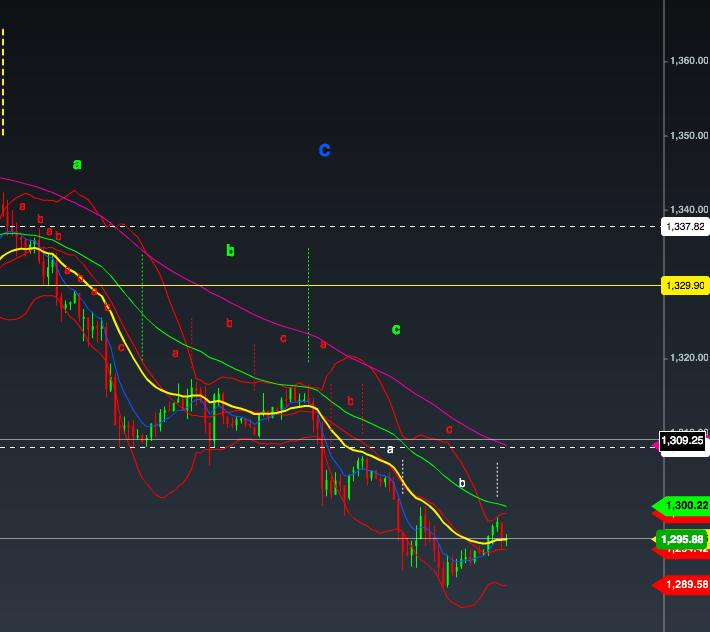
Task: Click the yellow dashed vertical line marker
Action: [x=3, y=82]
